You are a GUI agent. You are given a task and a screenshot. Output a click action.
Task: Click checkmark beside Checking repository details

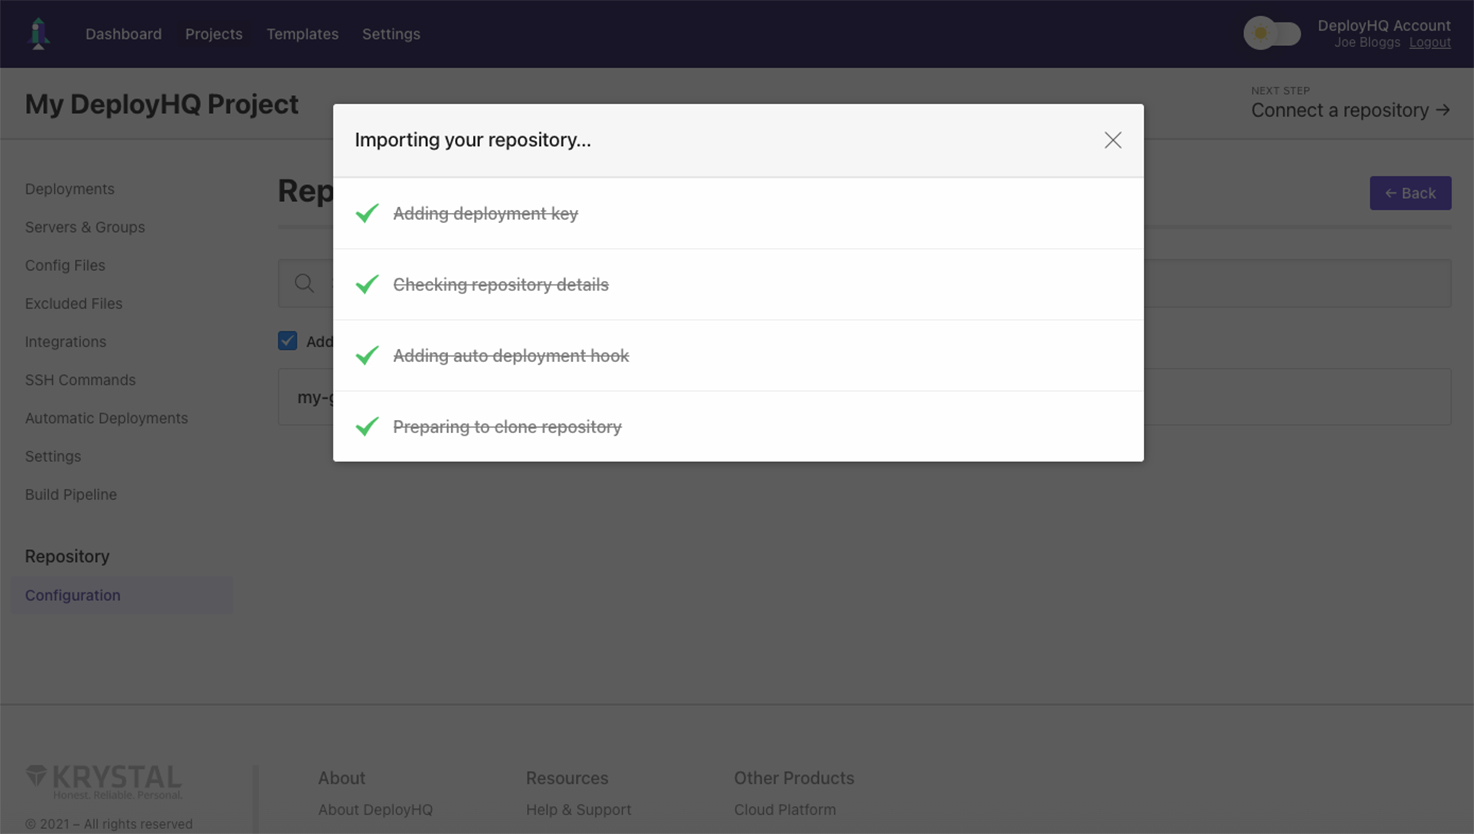pyautogui.click(x=367, y=284)
